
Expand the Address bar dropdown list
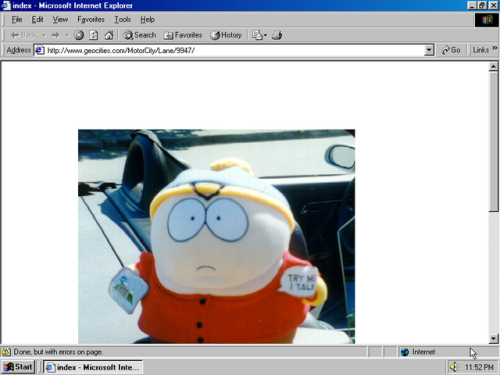(429, 50)
